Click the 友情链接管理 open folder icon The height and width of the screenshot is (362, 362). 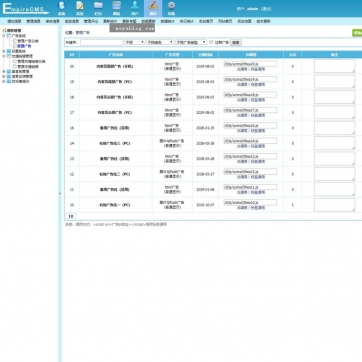pyautogui.click(x=9, y=56)
